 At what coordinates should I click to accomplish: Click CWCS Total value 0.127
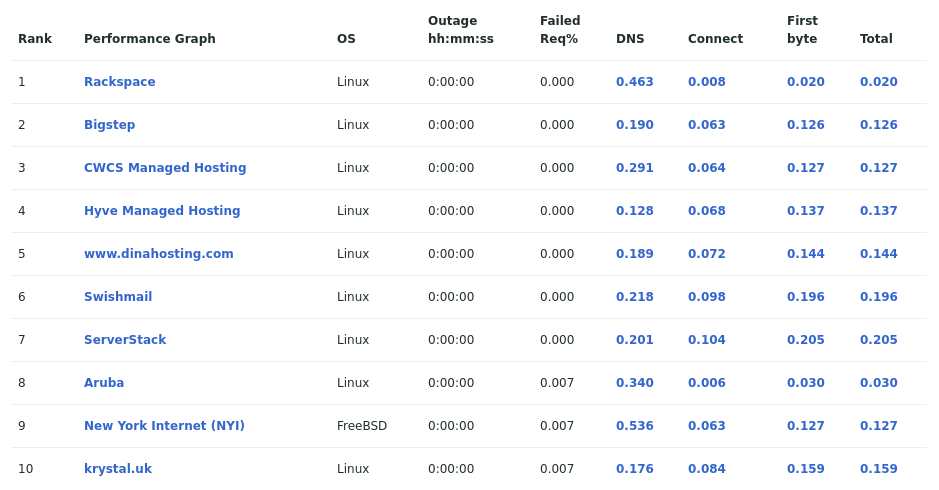(879, 168)
